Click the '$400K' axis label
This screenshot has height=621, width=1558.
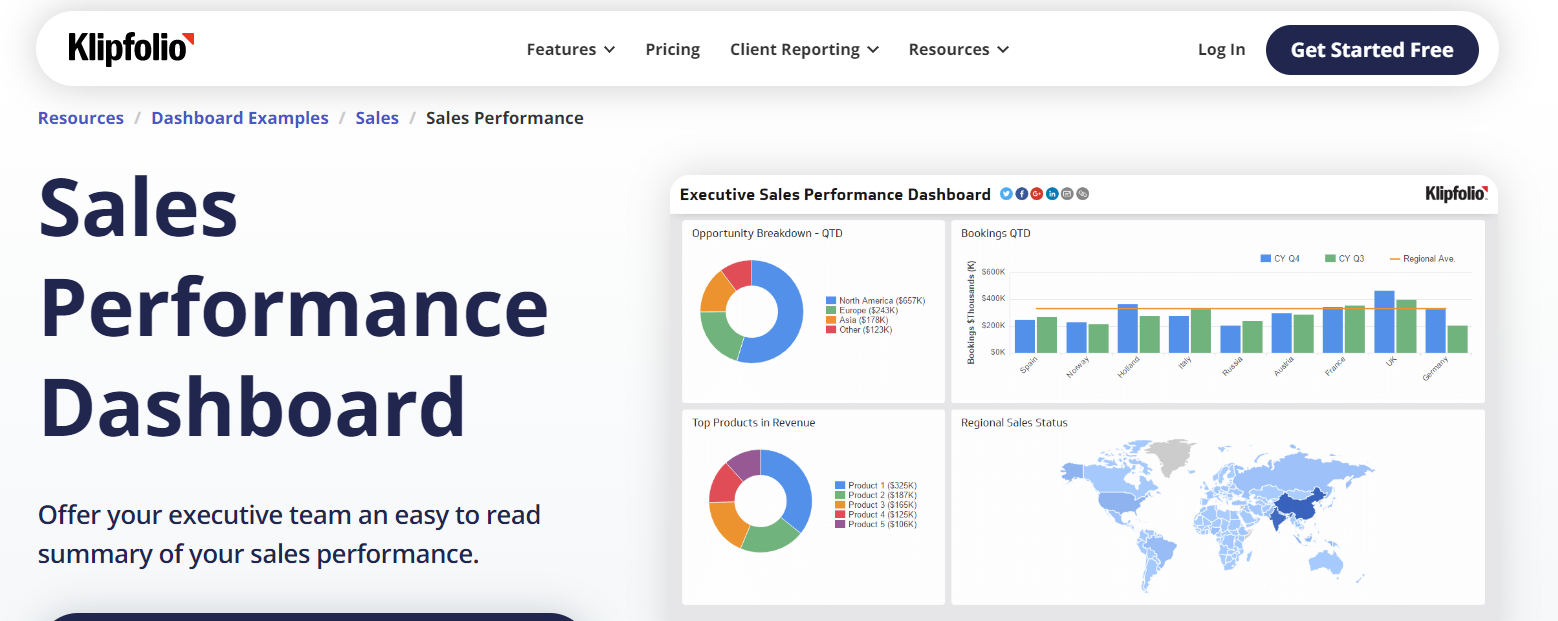click(x=993, y=298)
